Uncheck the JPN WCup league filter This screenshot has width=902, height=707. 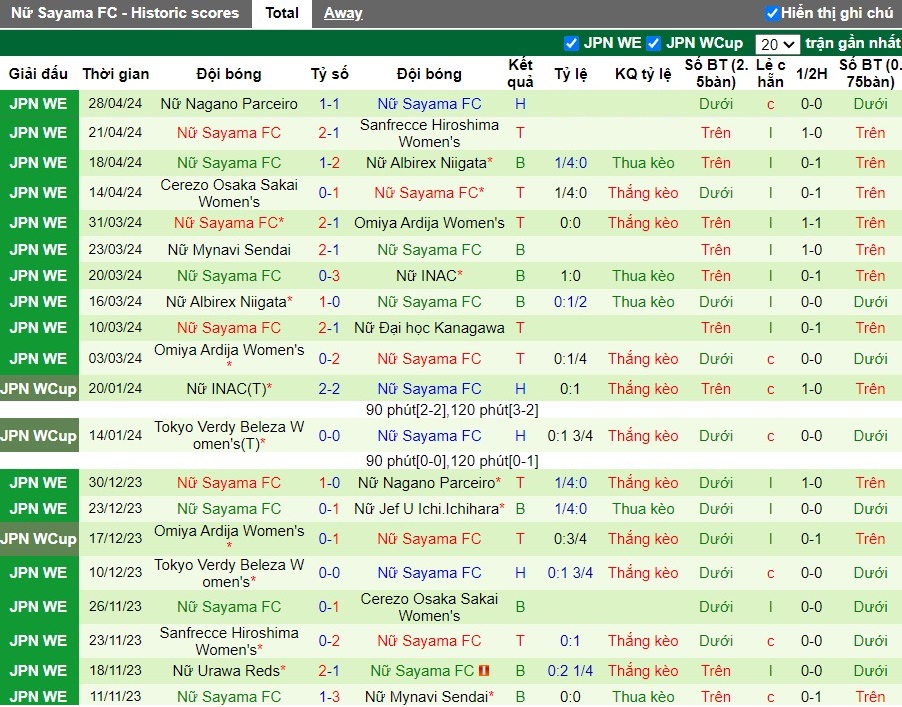click(653, 43)
